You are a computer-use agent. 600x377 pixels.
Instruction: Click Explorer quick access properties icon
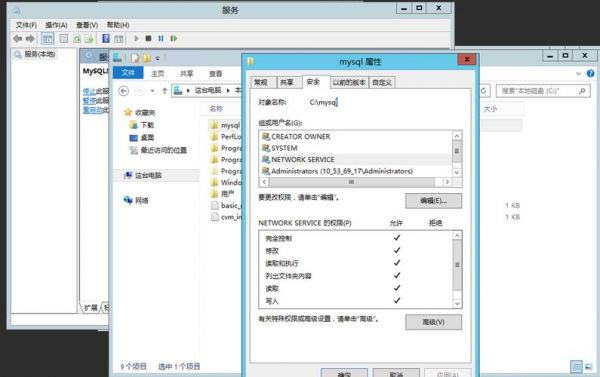135,58
